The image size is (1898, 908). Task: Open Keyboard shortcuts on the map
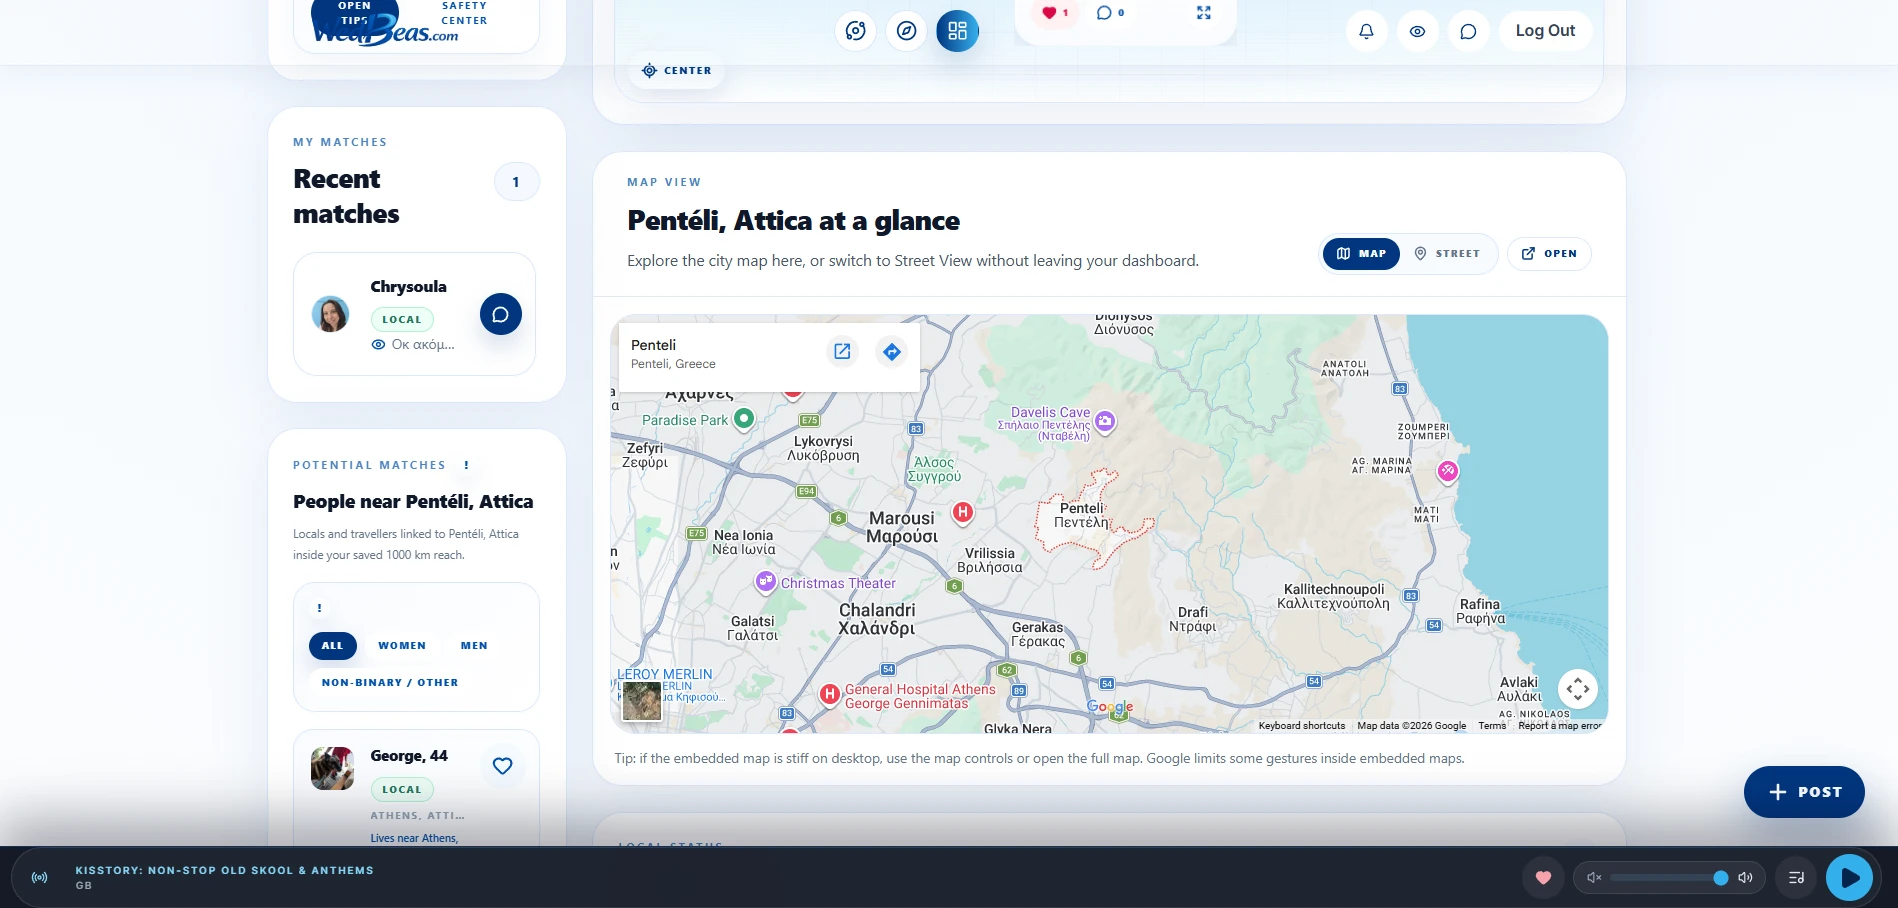tap(1302, 726)
